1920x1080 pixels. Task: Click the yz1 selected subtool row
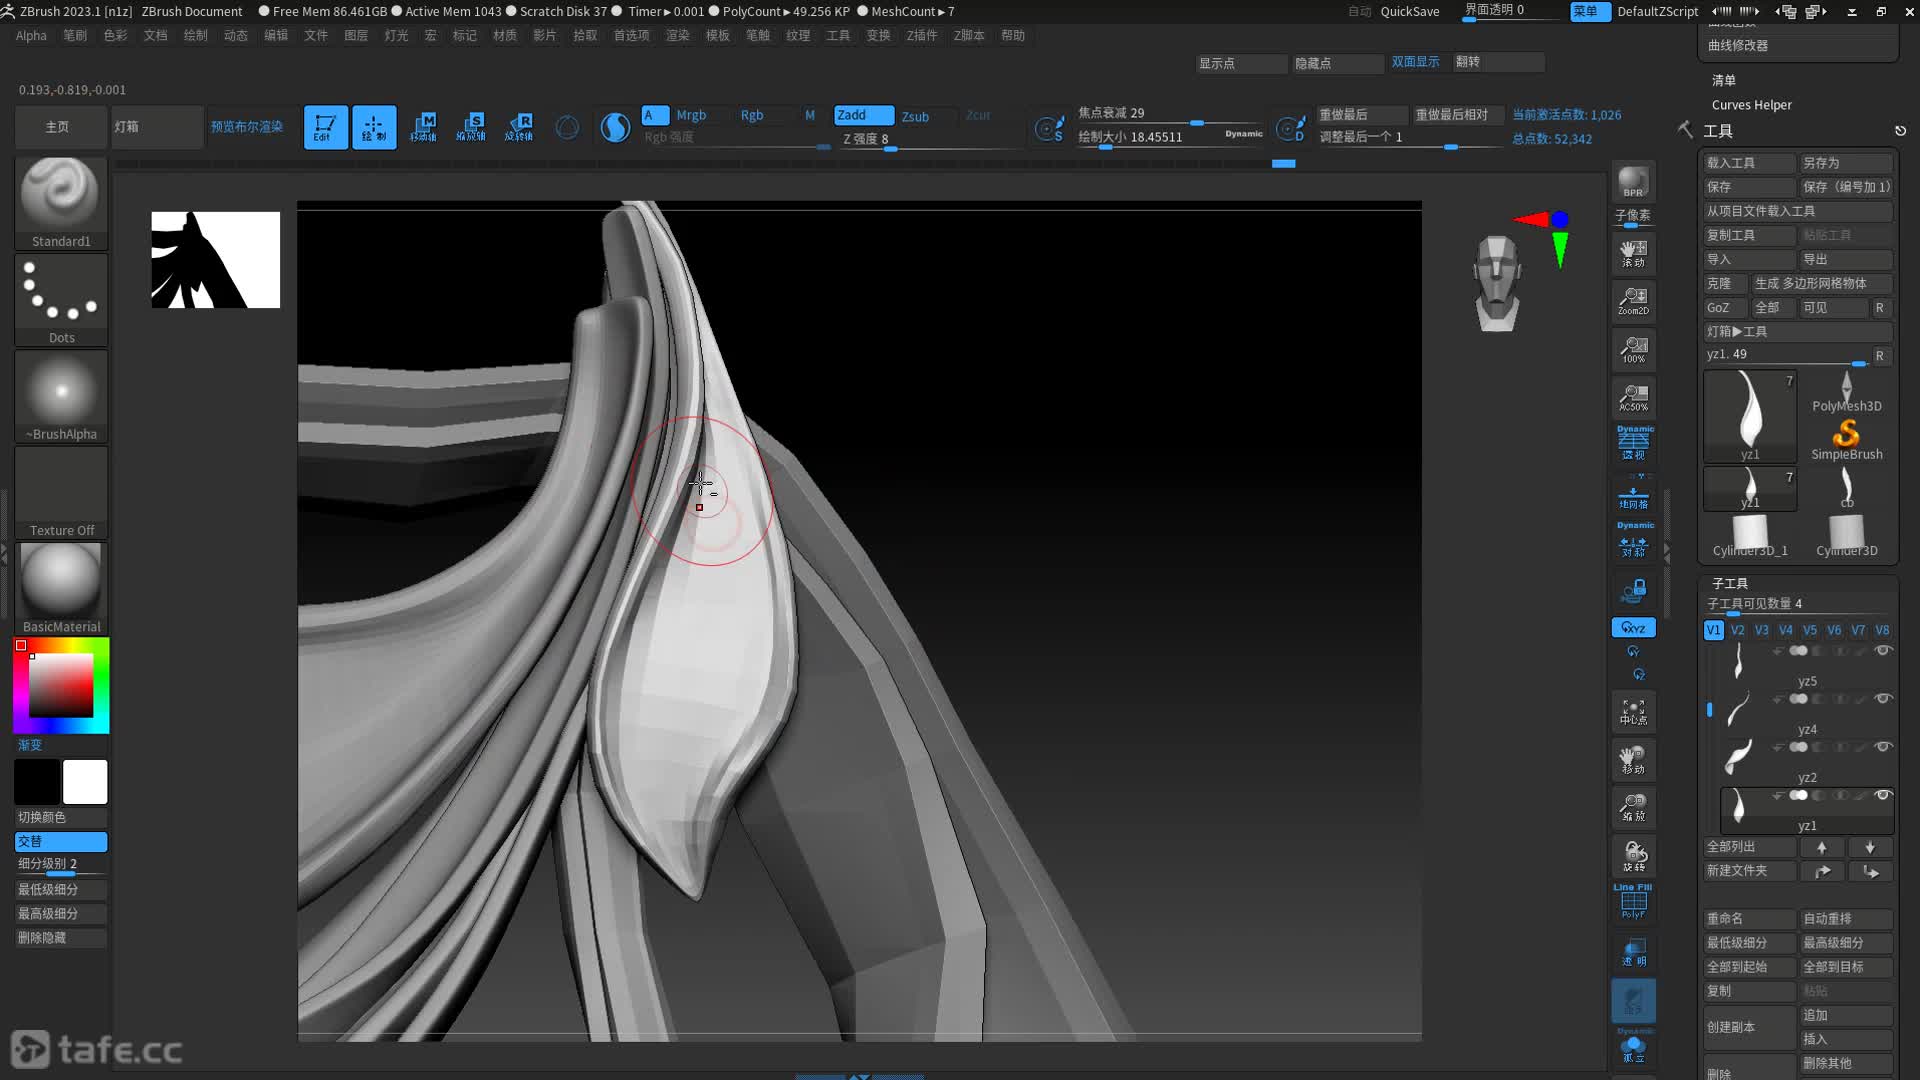(1806, 811)
